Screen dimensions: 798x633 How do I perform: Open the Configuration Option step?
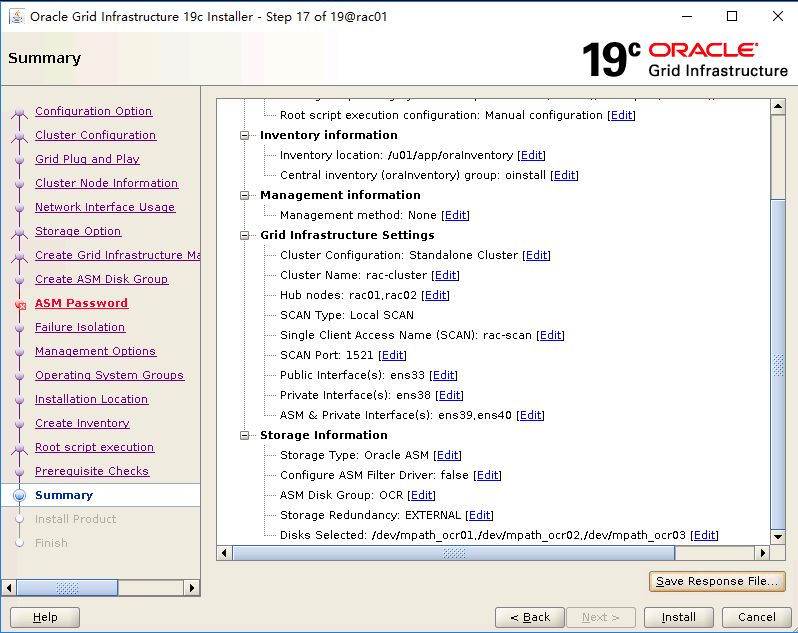coord(93,111)
